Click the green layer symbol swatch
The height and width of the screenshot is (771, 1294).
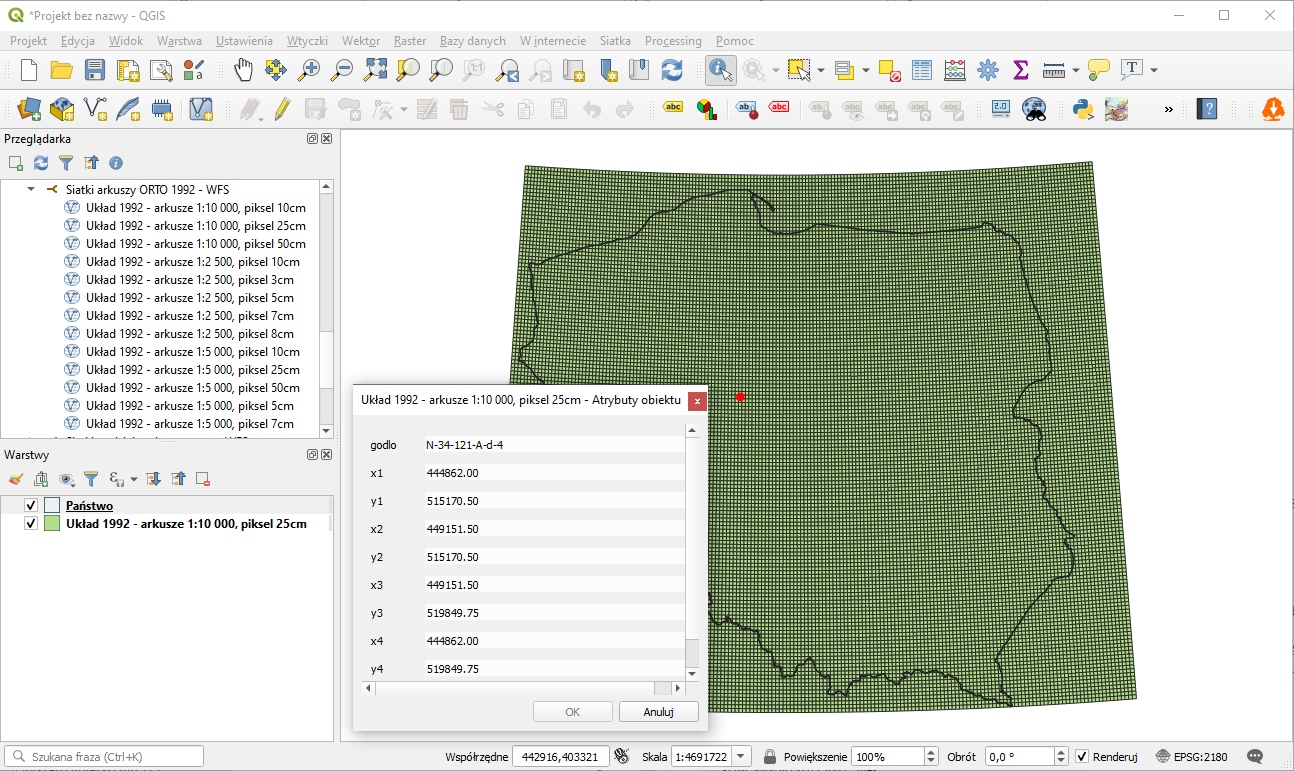pos(52,524)
